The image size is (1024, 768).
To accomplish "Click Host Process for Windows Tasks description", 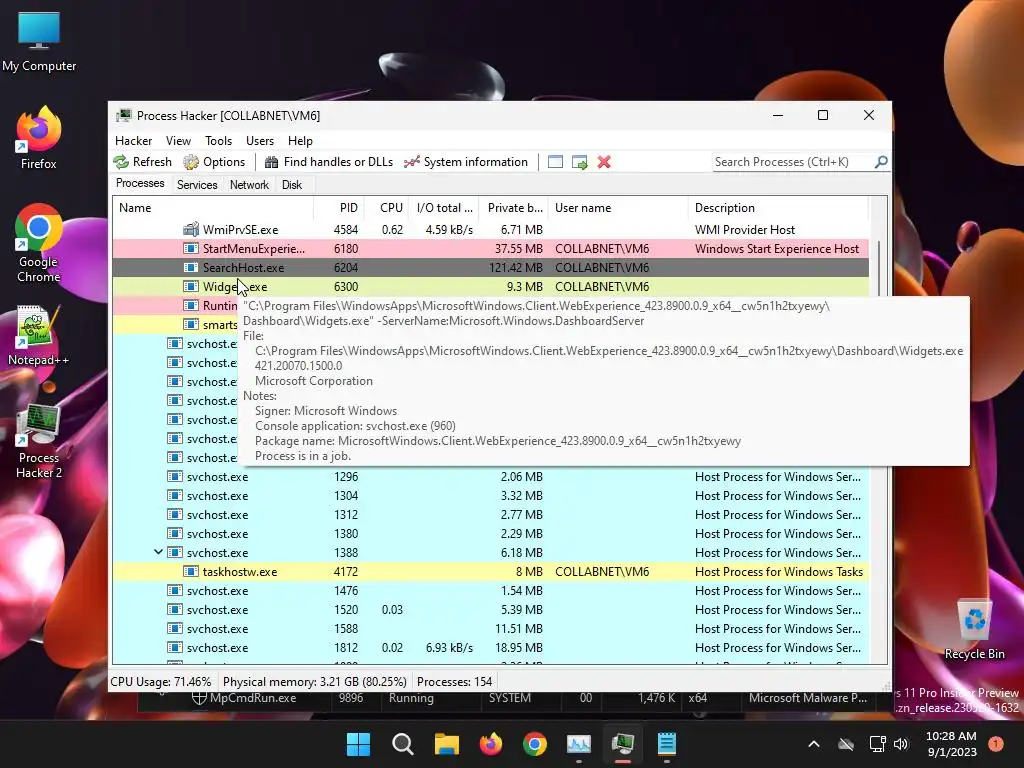I will coord(778,571).
